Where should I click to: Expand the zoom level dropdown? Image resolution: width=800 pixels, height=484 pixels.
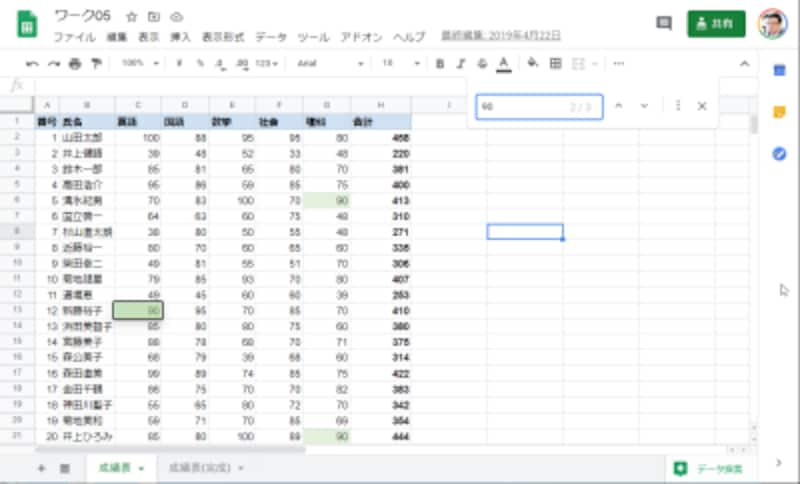(140, 63)
